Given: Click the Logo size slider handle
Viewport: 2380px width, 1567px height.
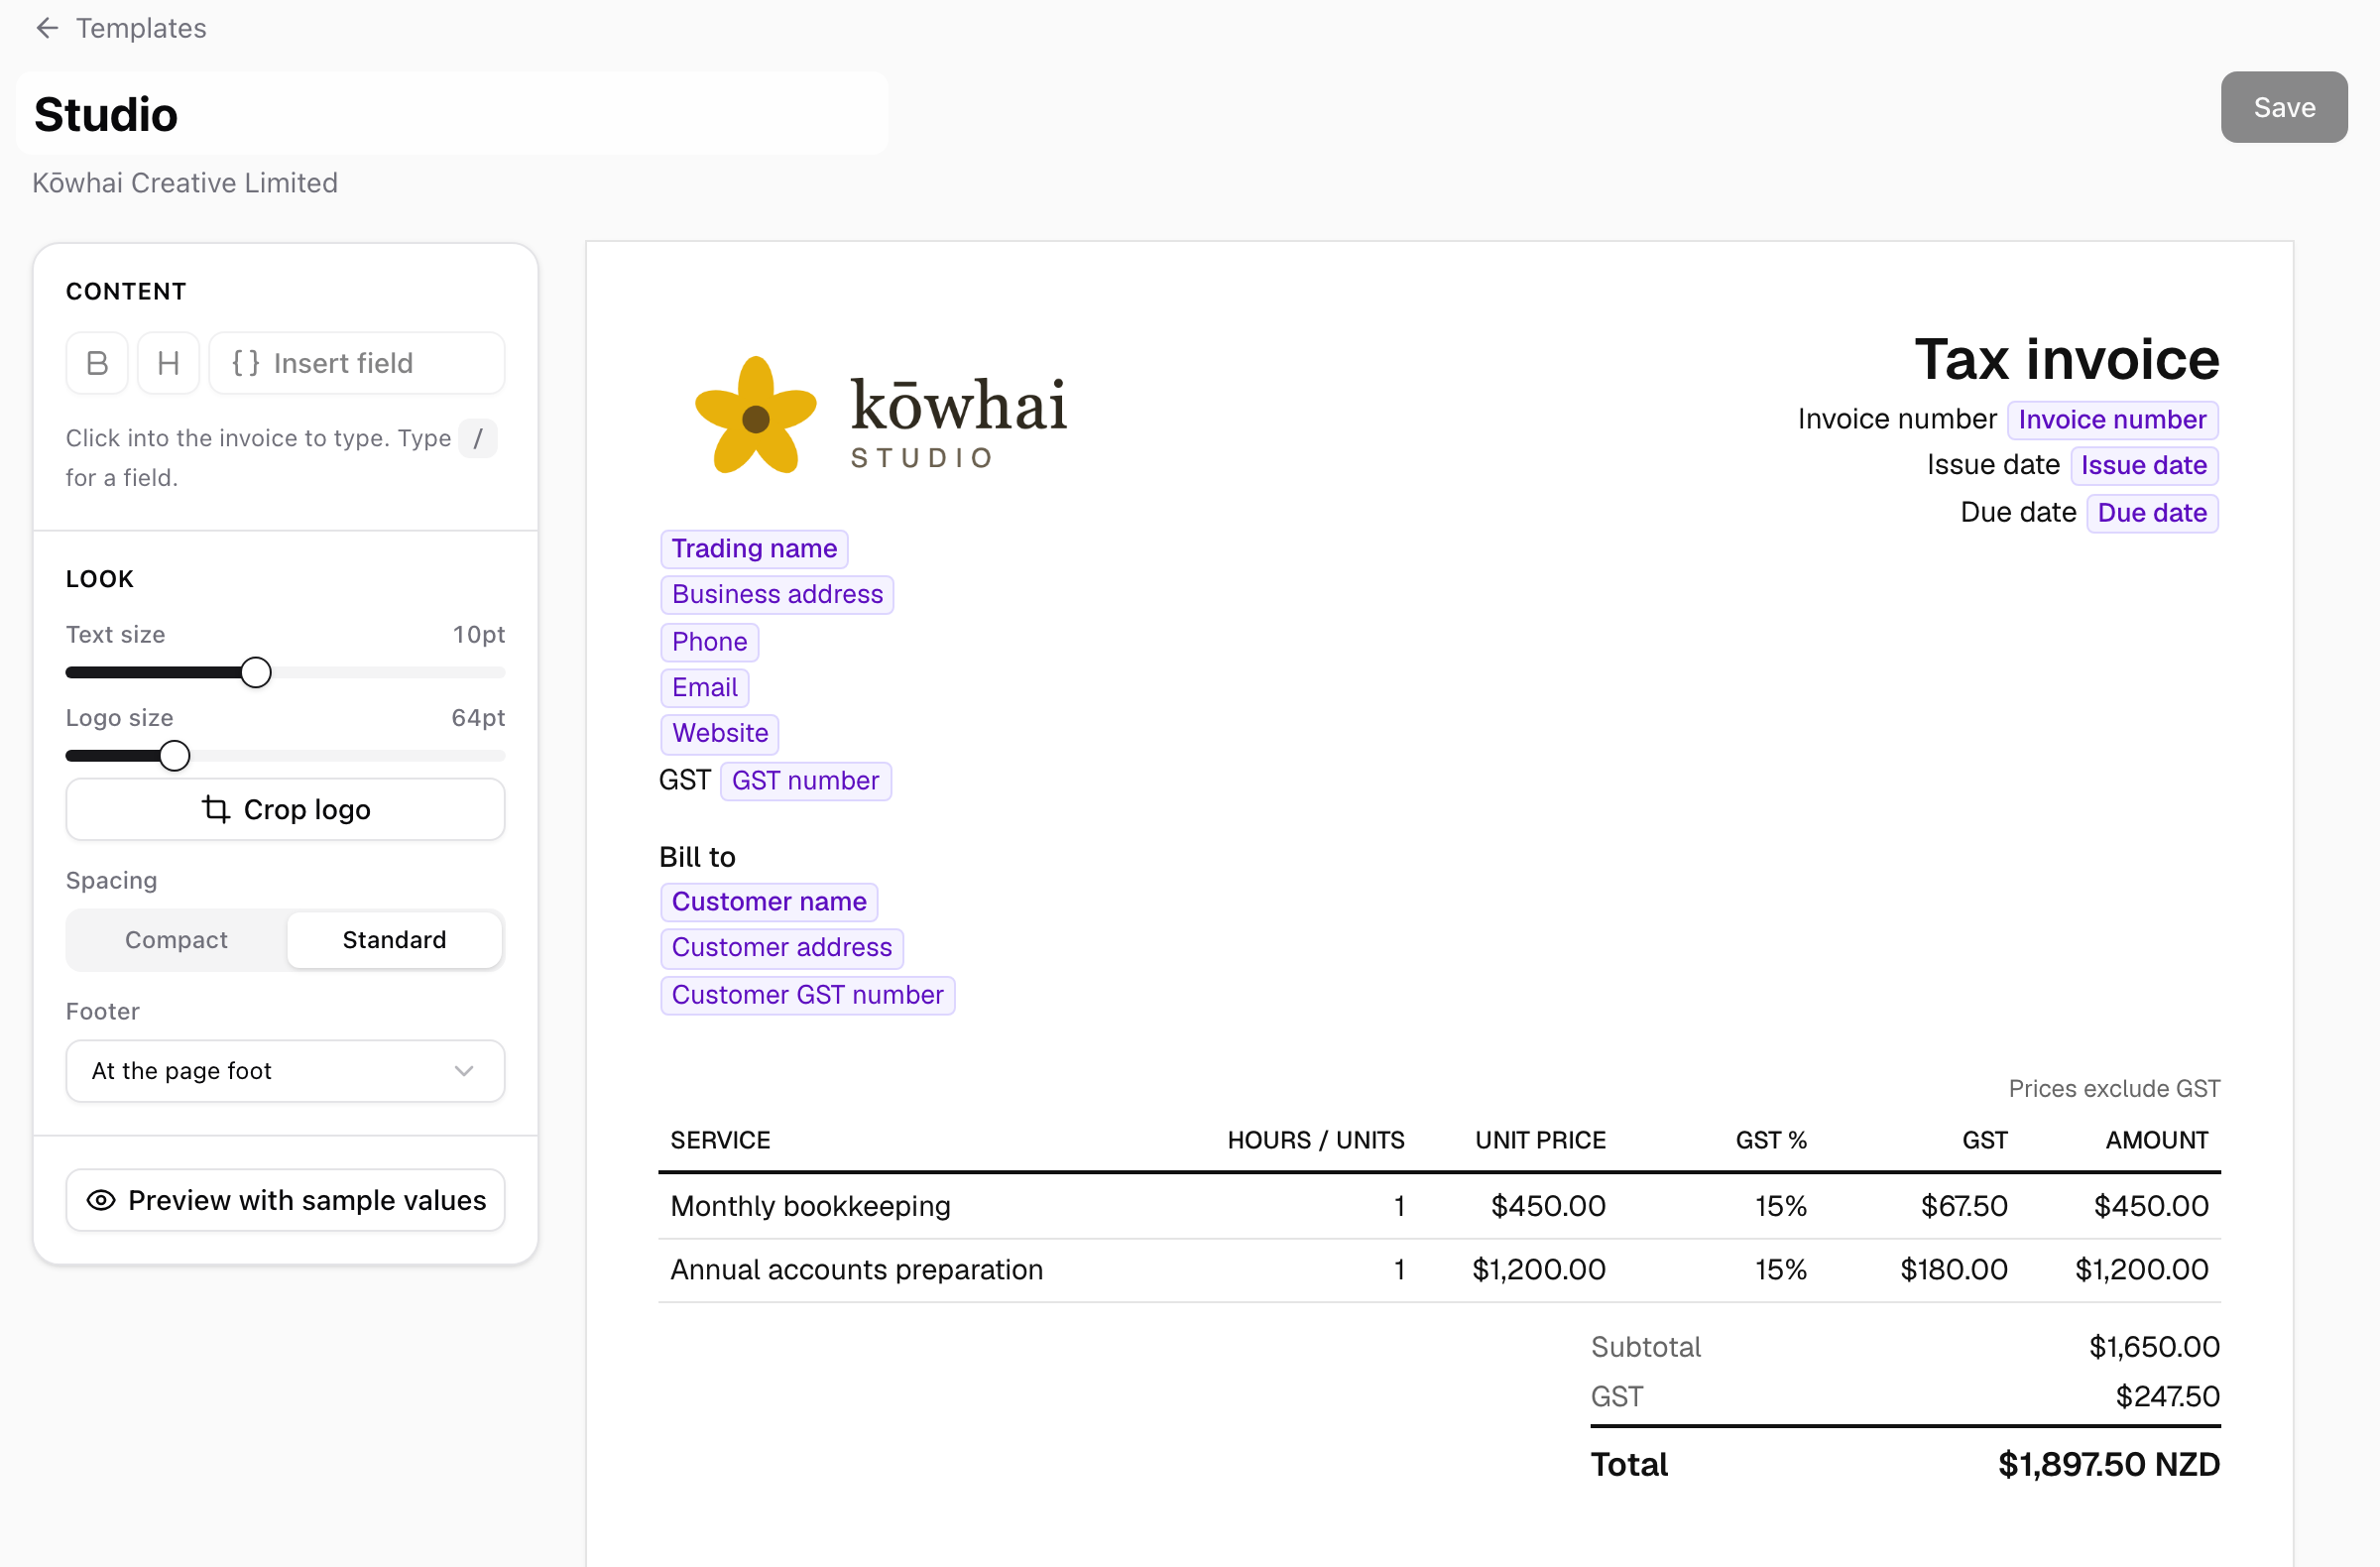Looking at the screenshot, I should 175,756.
